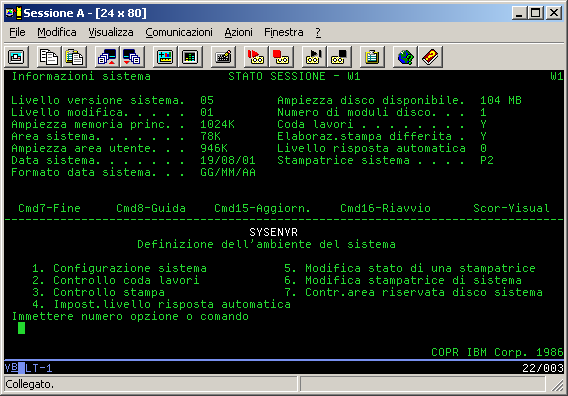Click the Cmd16-Riavvio hotspot text
Image resolution: width=568 pixels, height=396 pixels.
click(x=385, y=208)
